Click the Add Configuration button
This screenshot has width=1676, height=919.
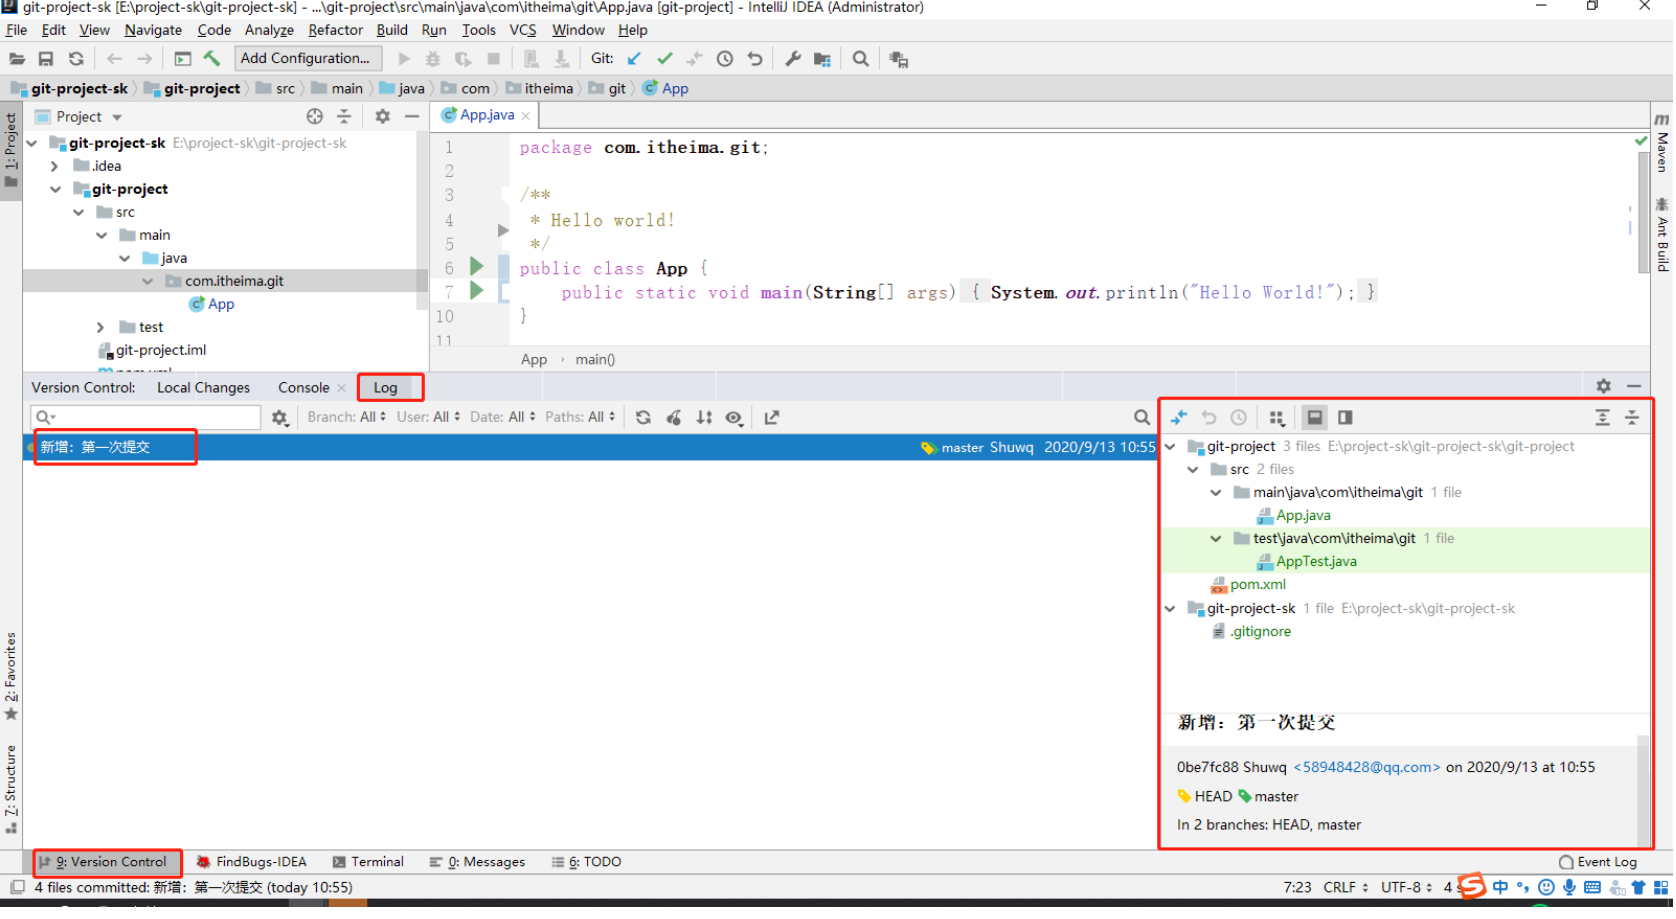[307, 59]
